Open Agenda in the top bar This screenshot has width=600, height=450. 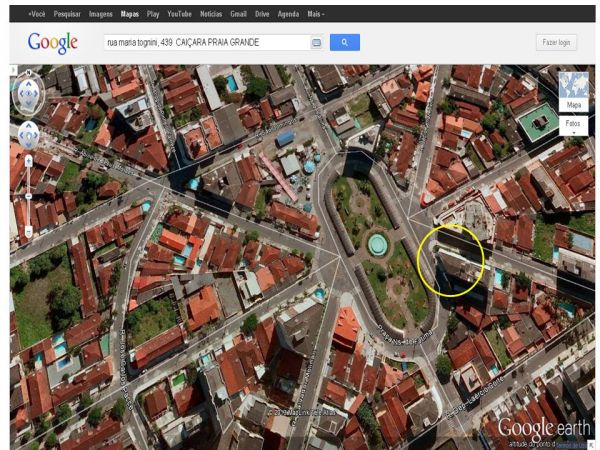coord(288,14)
